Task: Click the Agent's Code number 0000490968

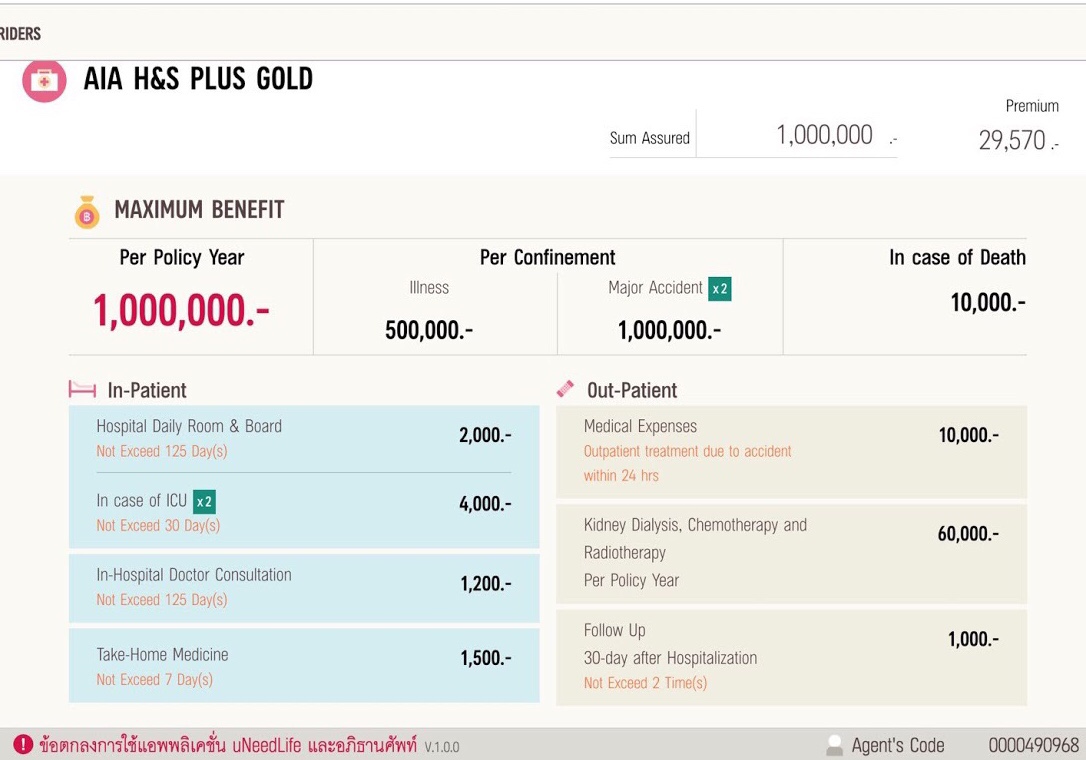Action: [1033, 745]
